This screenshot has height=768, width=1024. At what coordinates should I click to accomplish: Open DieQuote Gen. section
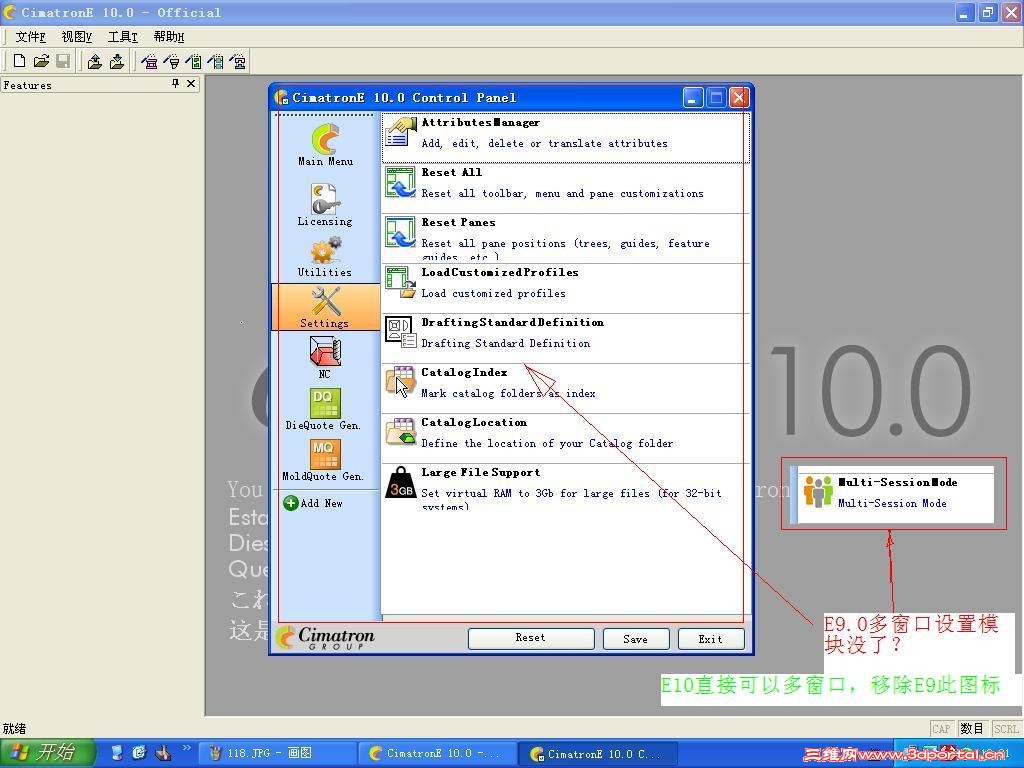[x=324, y=409]
